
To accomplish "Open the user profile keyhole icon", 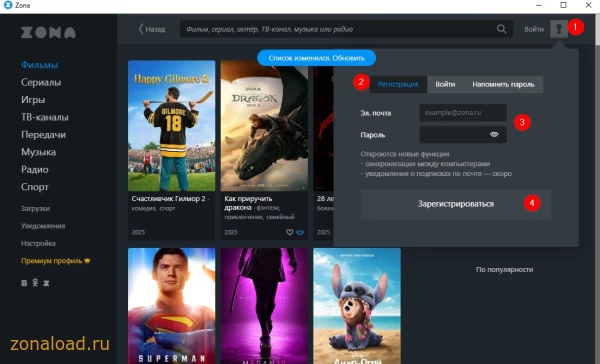I will point(559,29).
